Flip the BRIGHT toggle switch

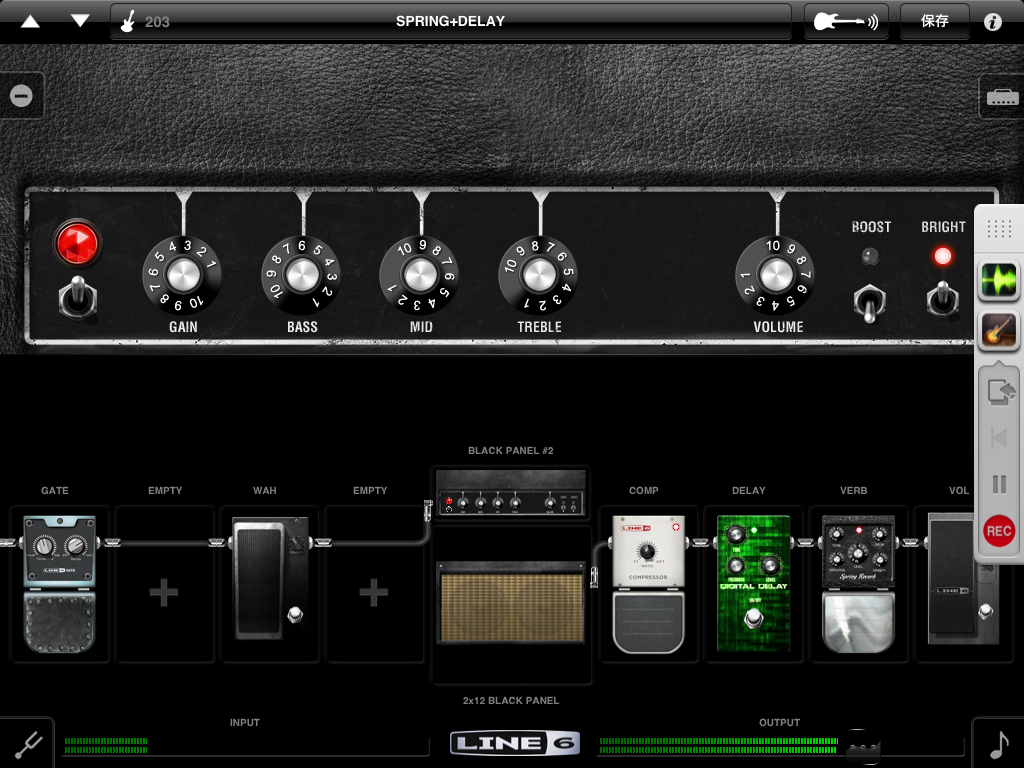coord(942,299)
